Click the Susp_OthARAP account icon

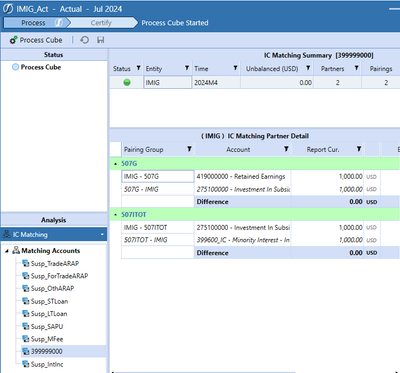(26, 288)
